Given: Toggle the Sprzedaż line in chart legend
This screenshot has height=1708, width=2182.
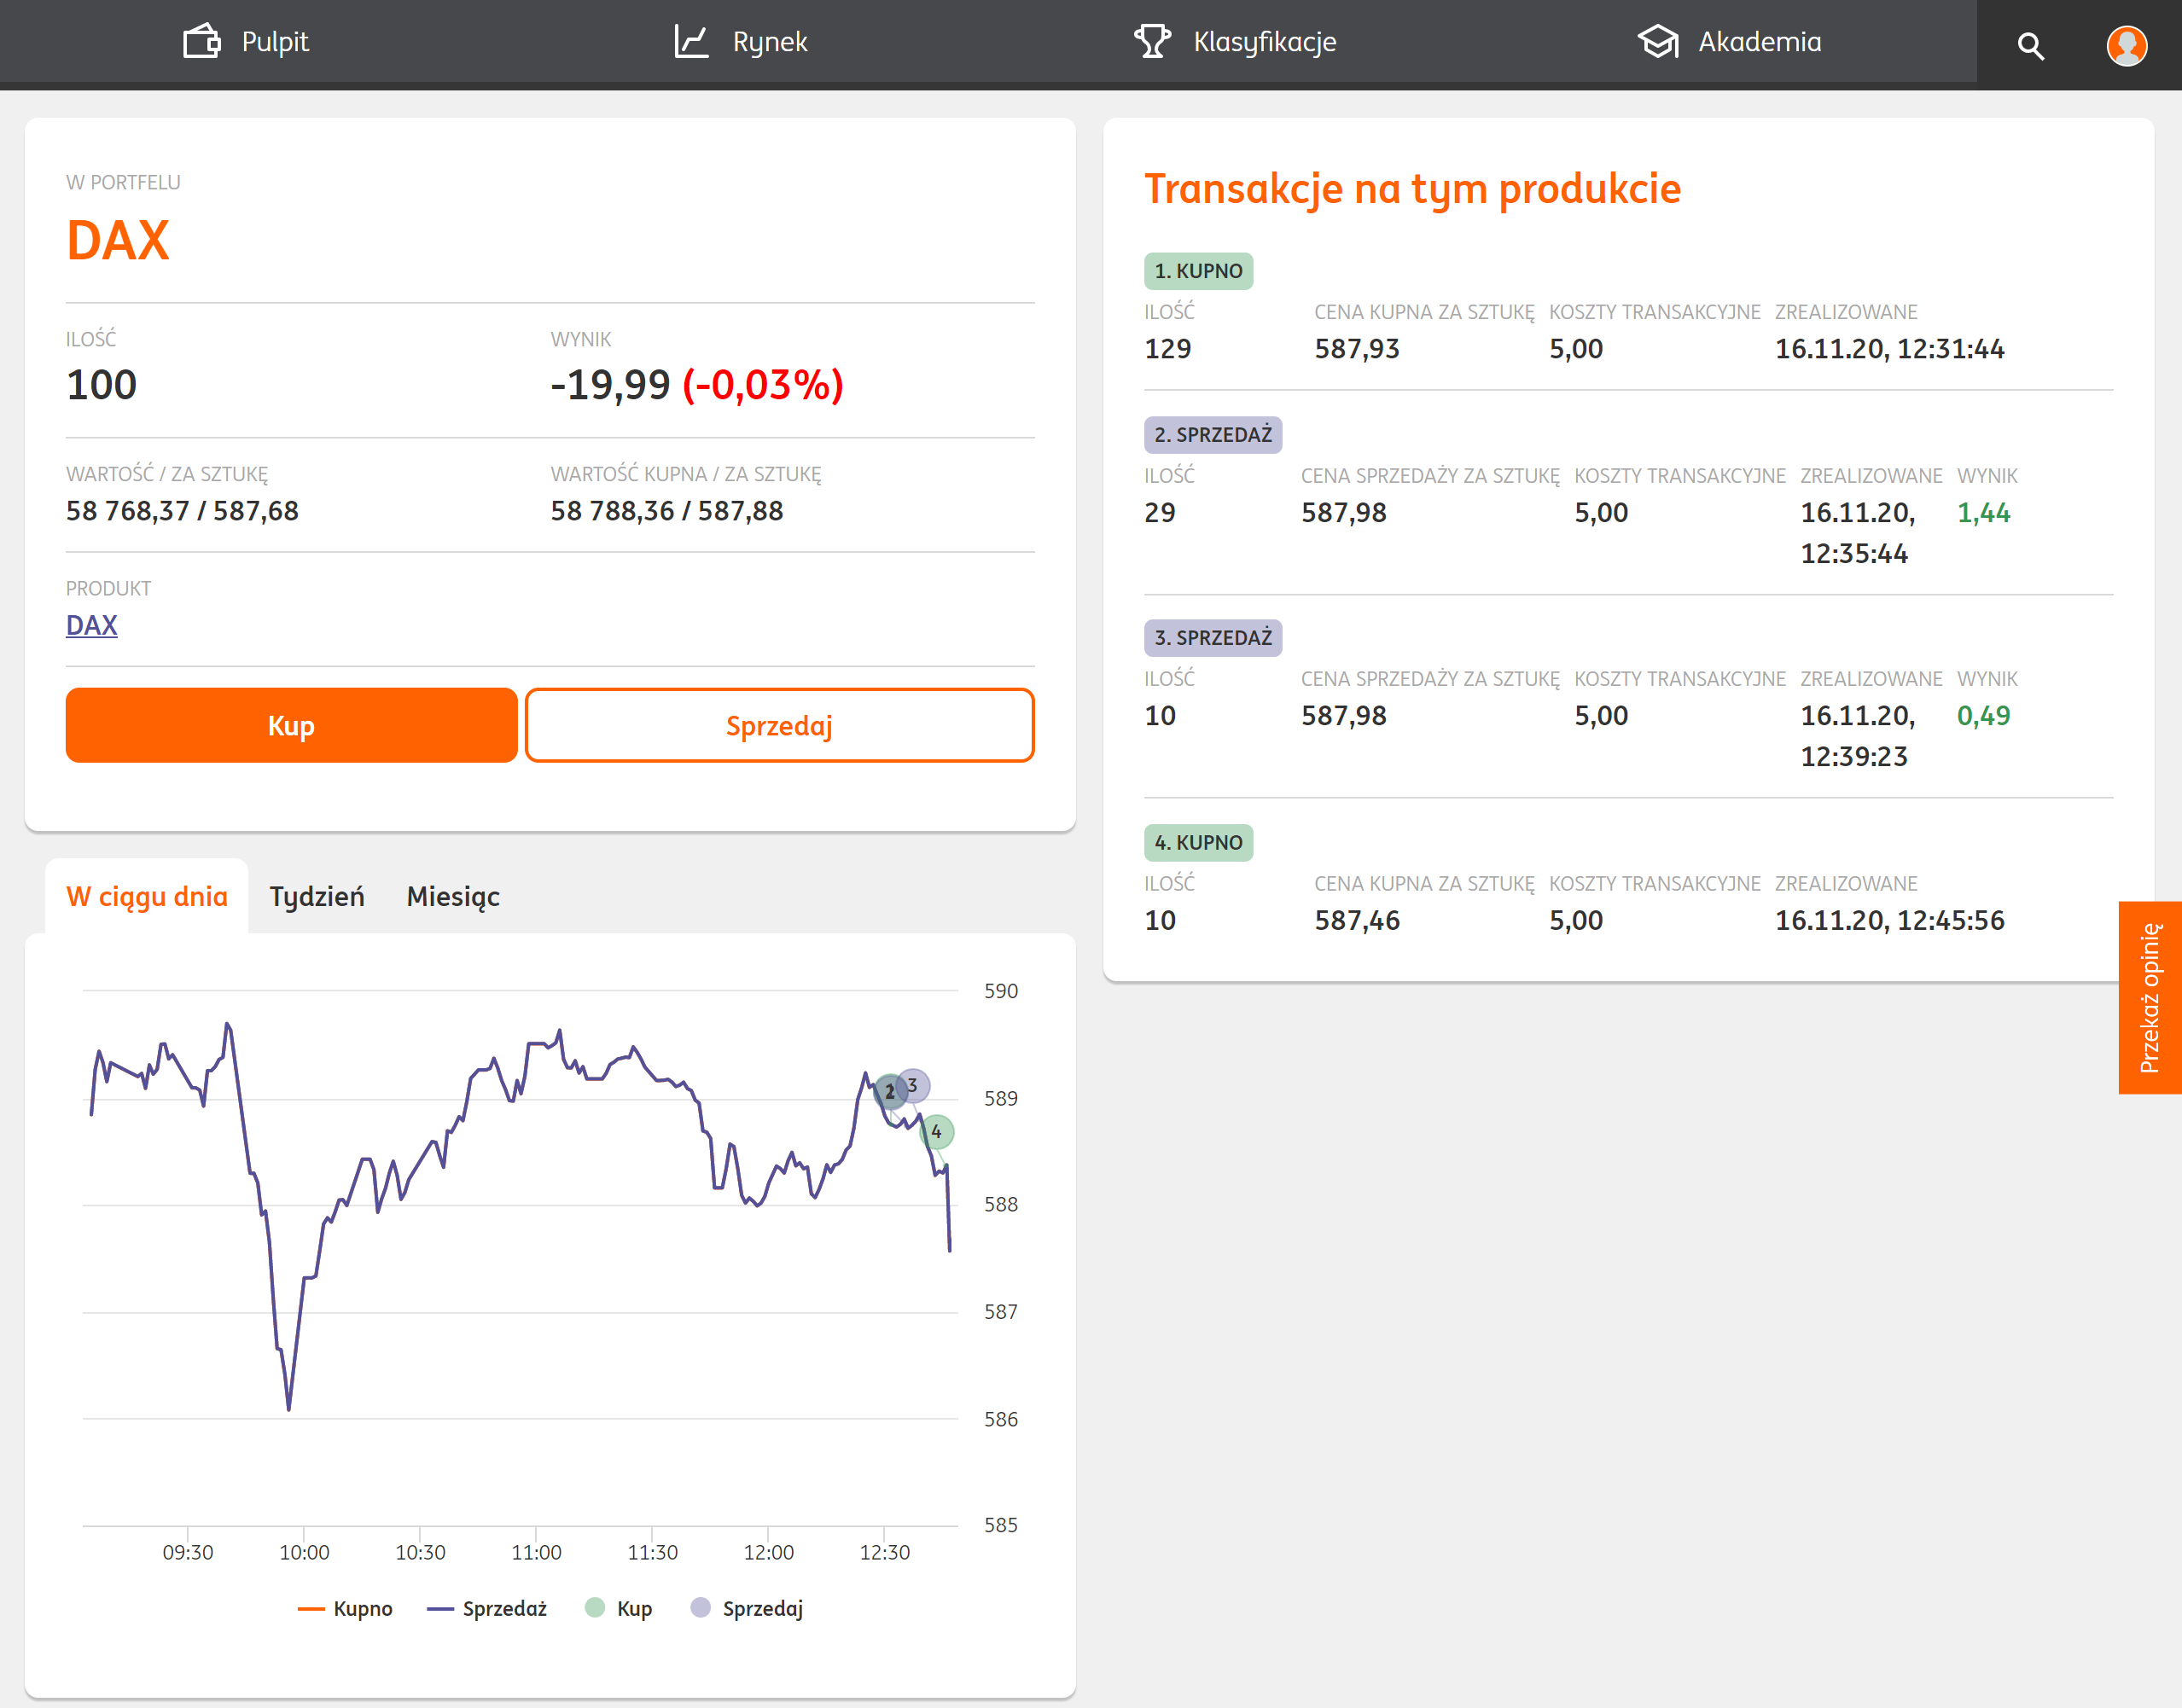Looking at the screenshot, I should tap(487, 1608).
